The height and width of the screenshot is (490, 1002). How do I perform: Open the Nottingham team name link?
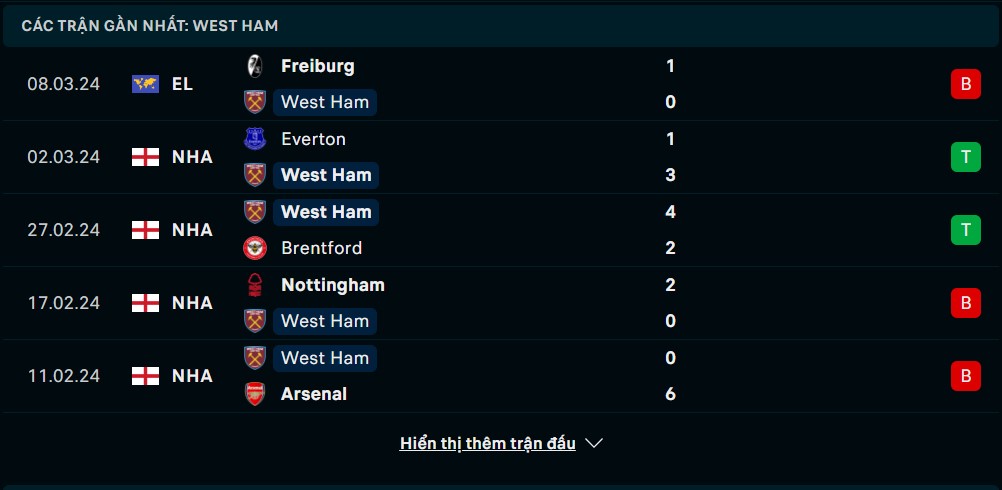[x=333, y=285]
